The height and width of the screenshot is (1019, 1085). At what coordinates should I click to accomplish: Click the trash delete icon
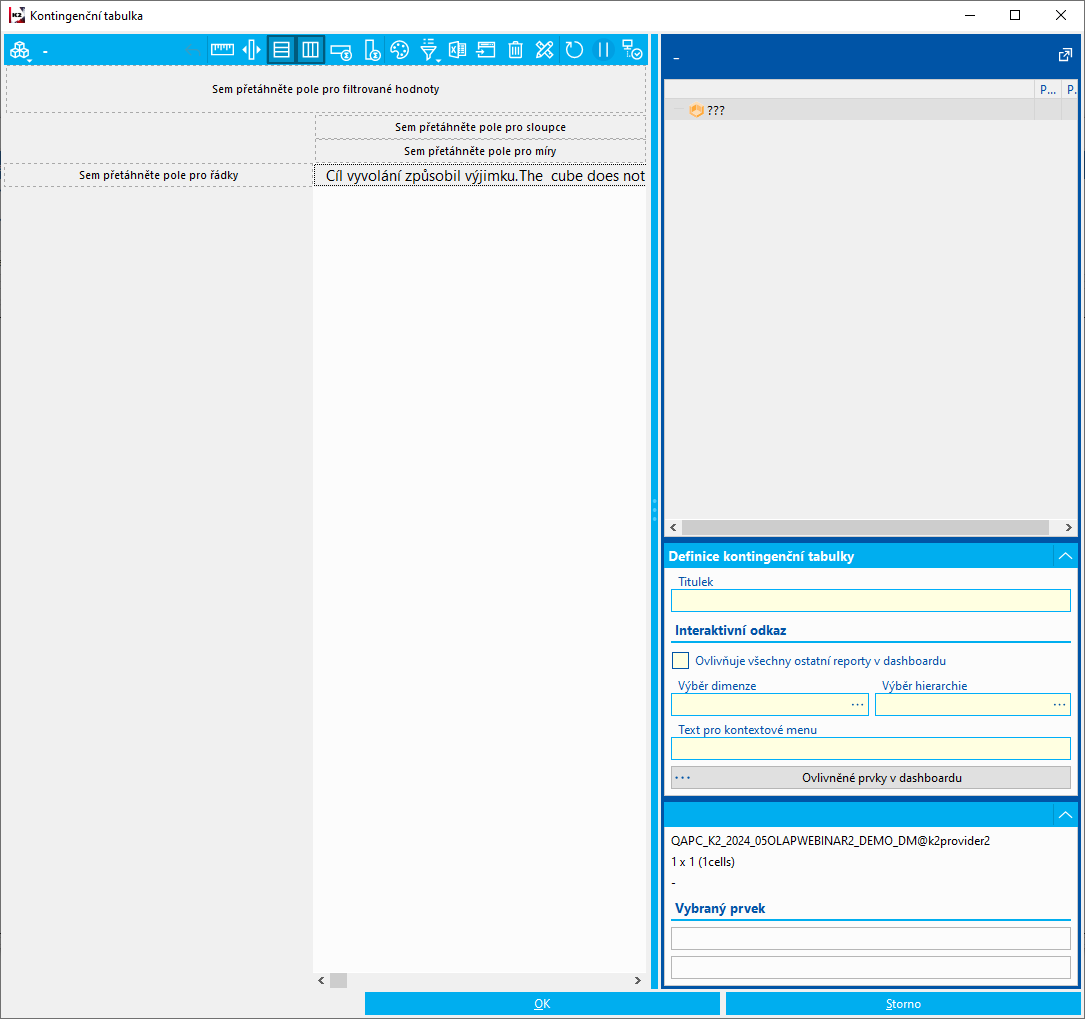[x=516, y=50]
